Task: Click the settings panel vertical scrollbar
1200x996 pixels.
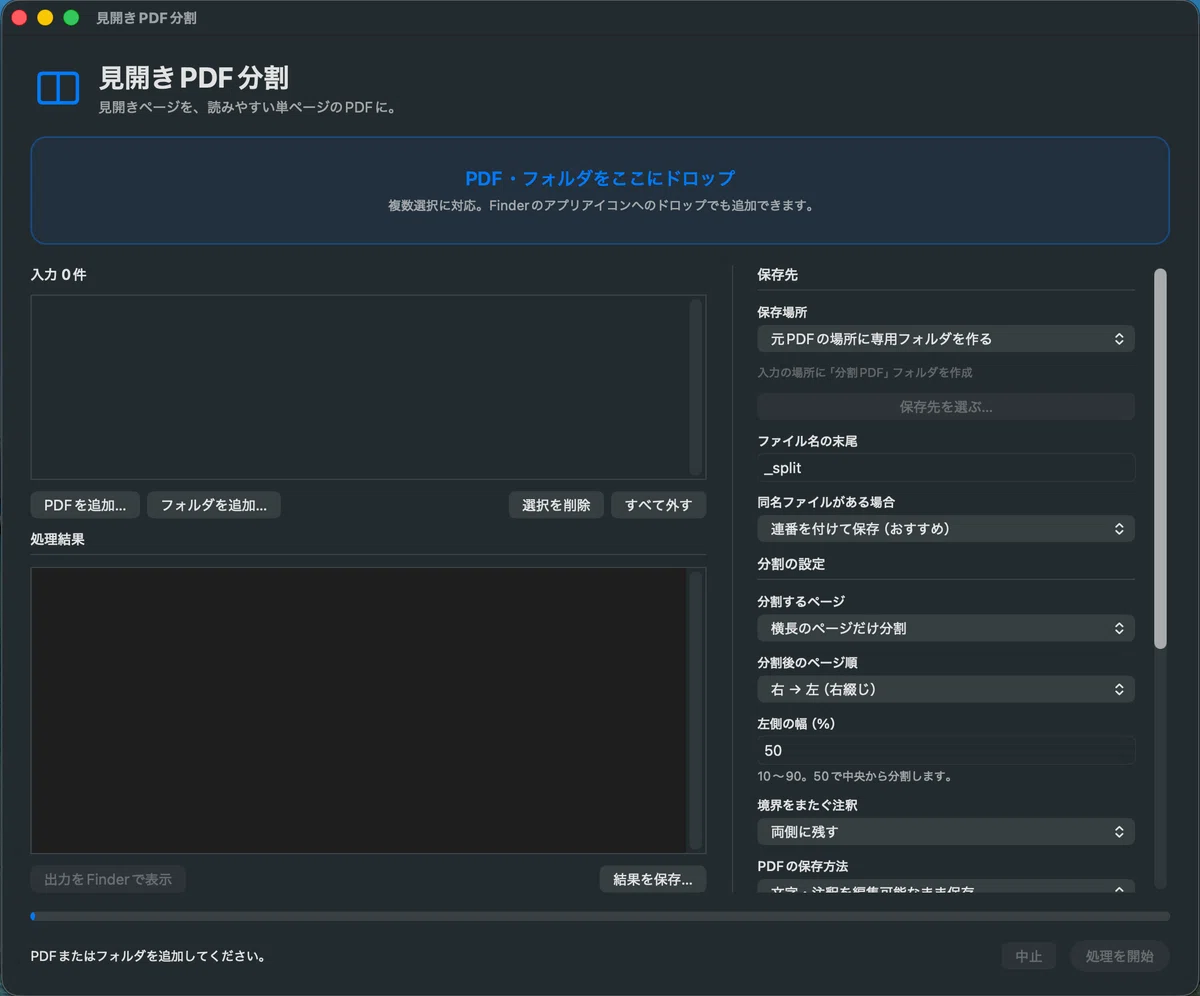Action: pos(1160,458)
